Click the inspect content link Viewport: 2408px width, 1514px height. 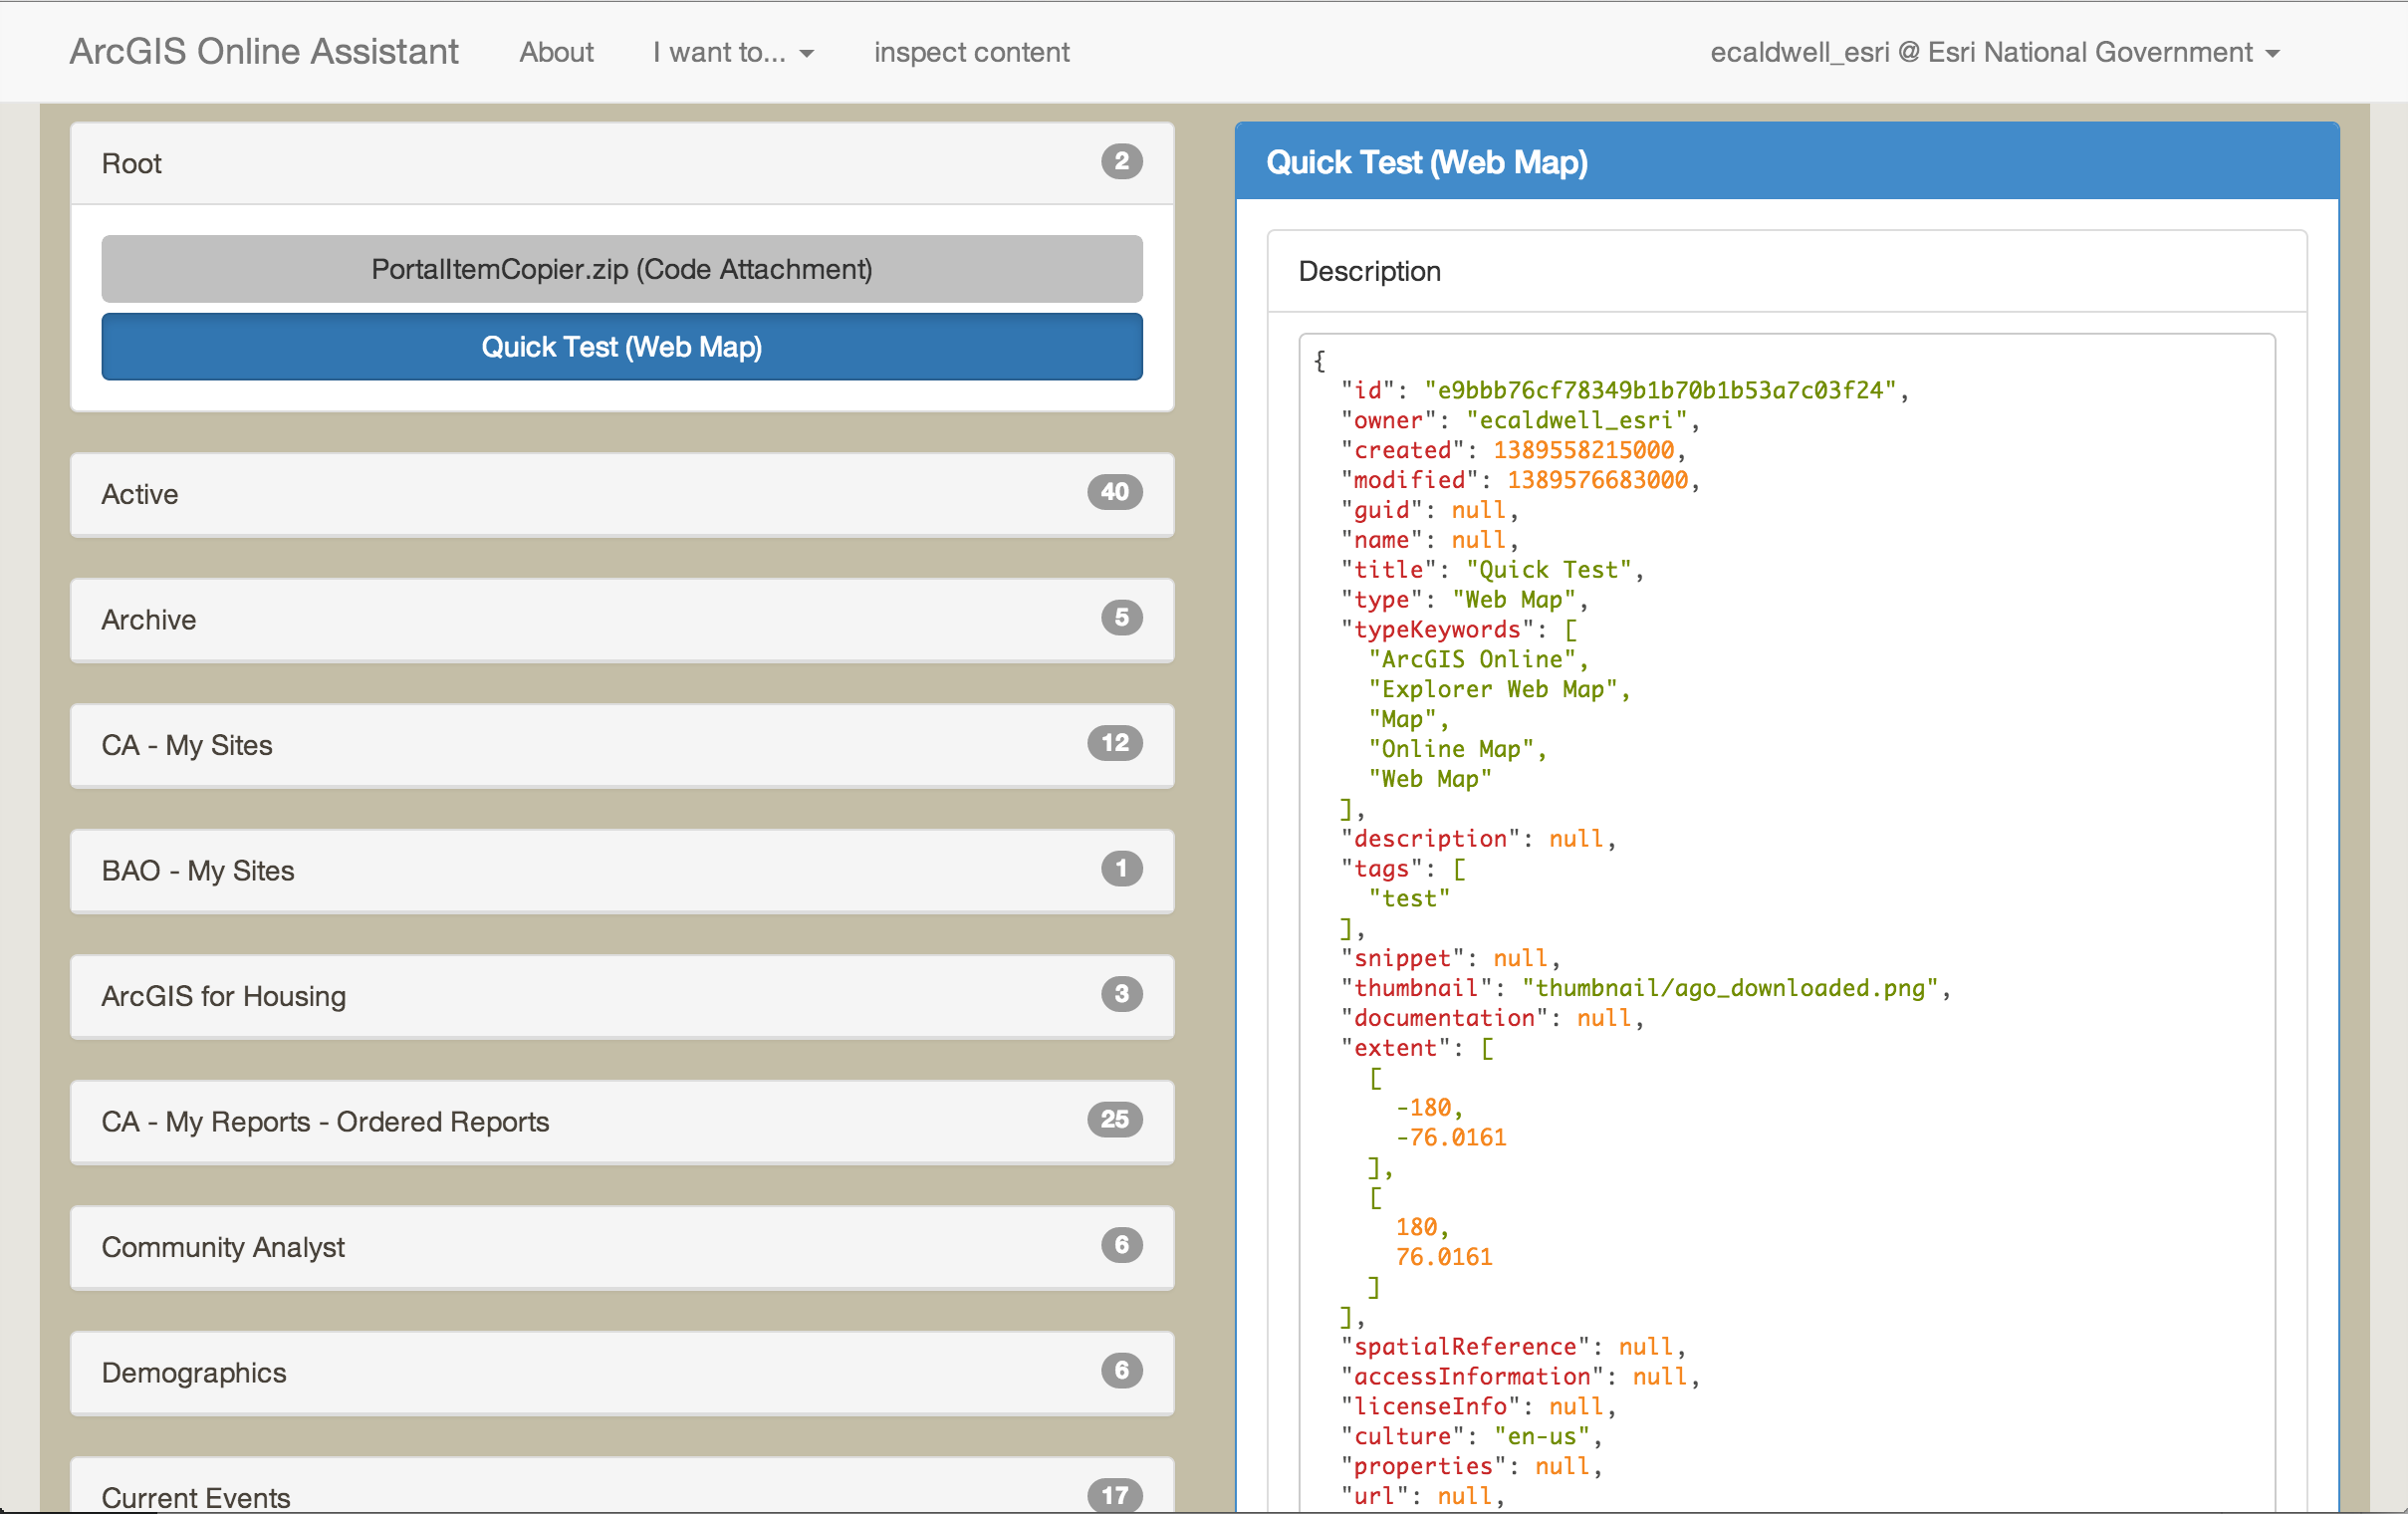(x=970, y=52)
